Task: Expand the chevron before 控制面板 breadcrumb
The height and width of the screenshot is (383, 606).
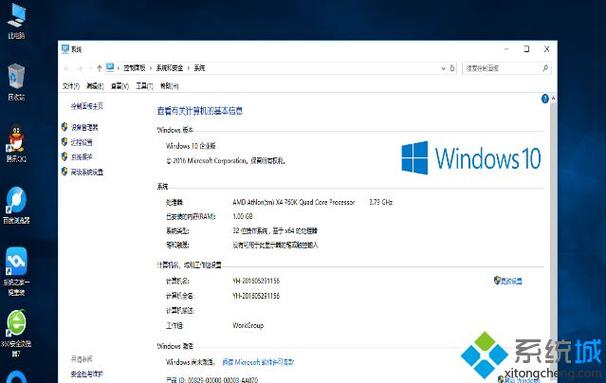Action: (x=118, y=68)
